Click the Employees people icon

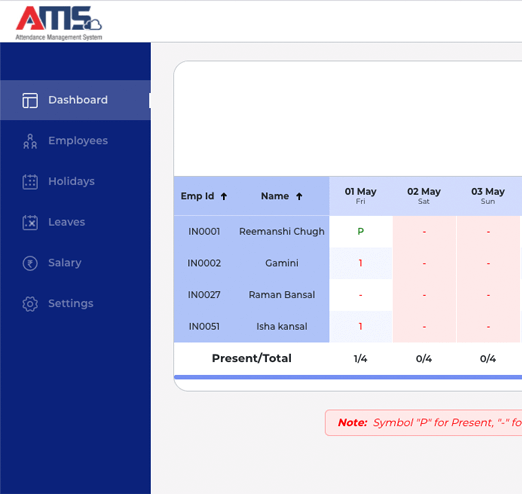click(30, 141)
